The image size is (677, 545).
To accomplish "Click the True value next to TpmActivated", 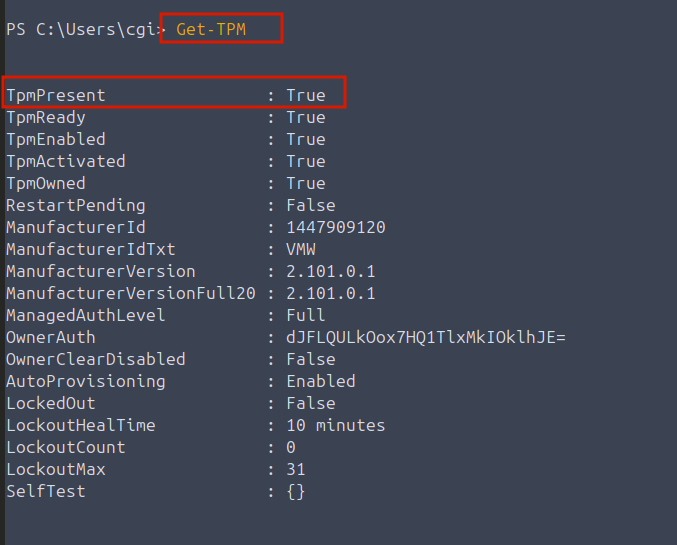I will (x=305, y=161).
